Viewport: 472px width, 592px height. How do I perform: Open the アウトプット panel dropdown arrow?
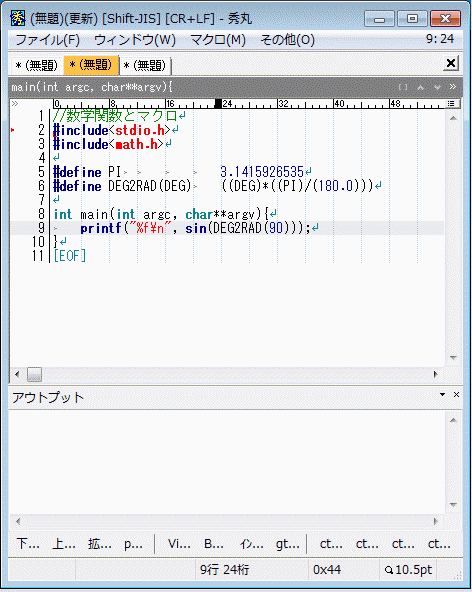click(x=442, y=395)
